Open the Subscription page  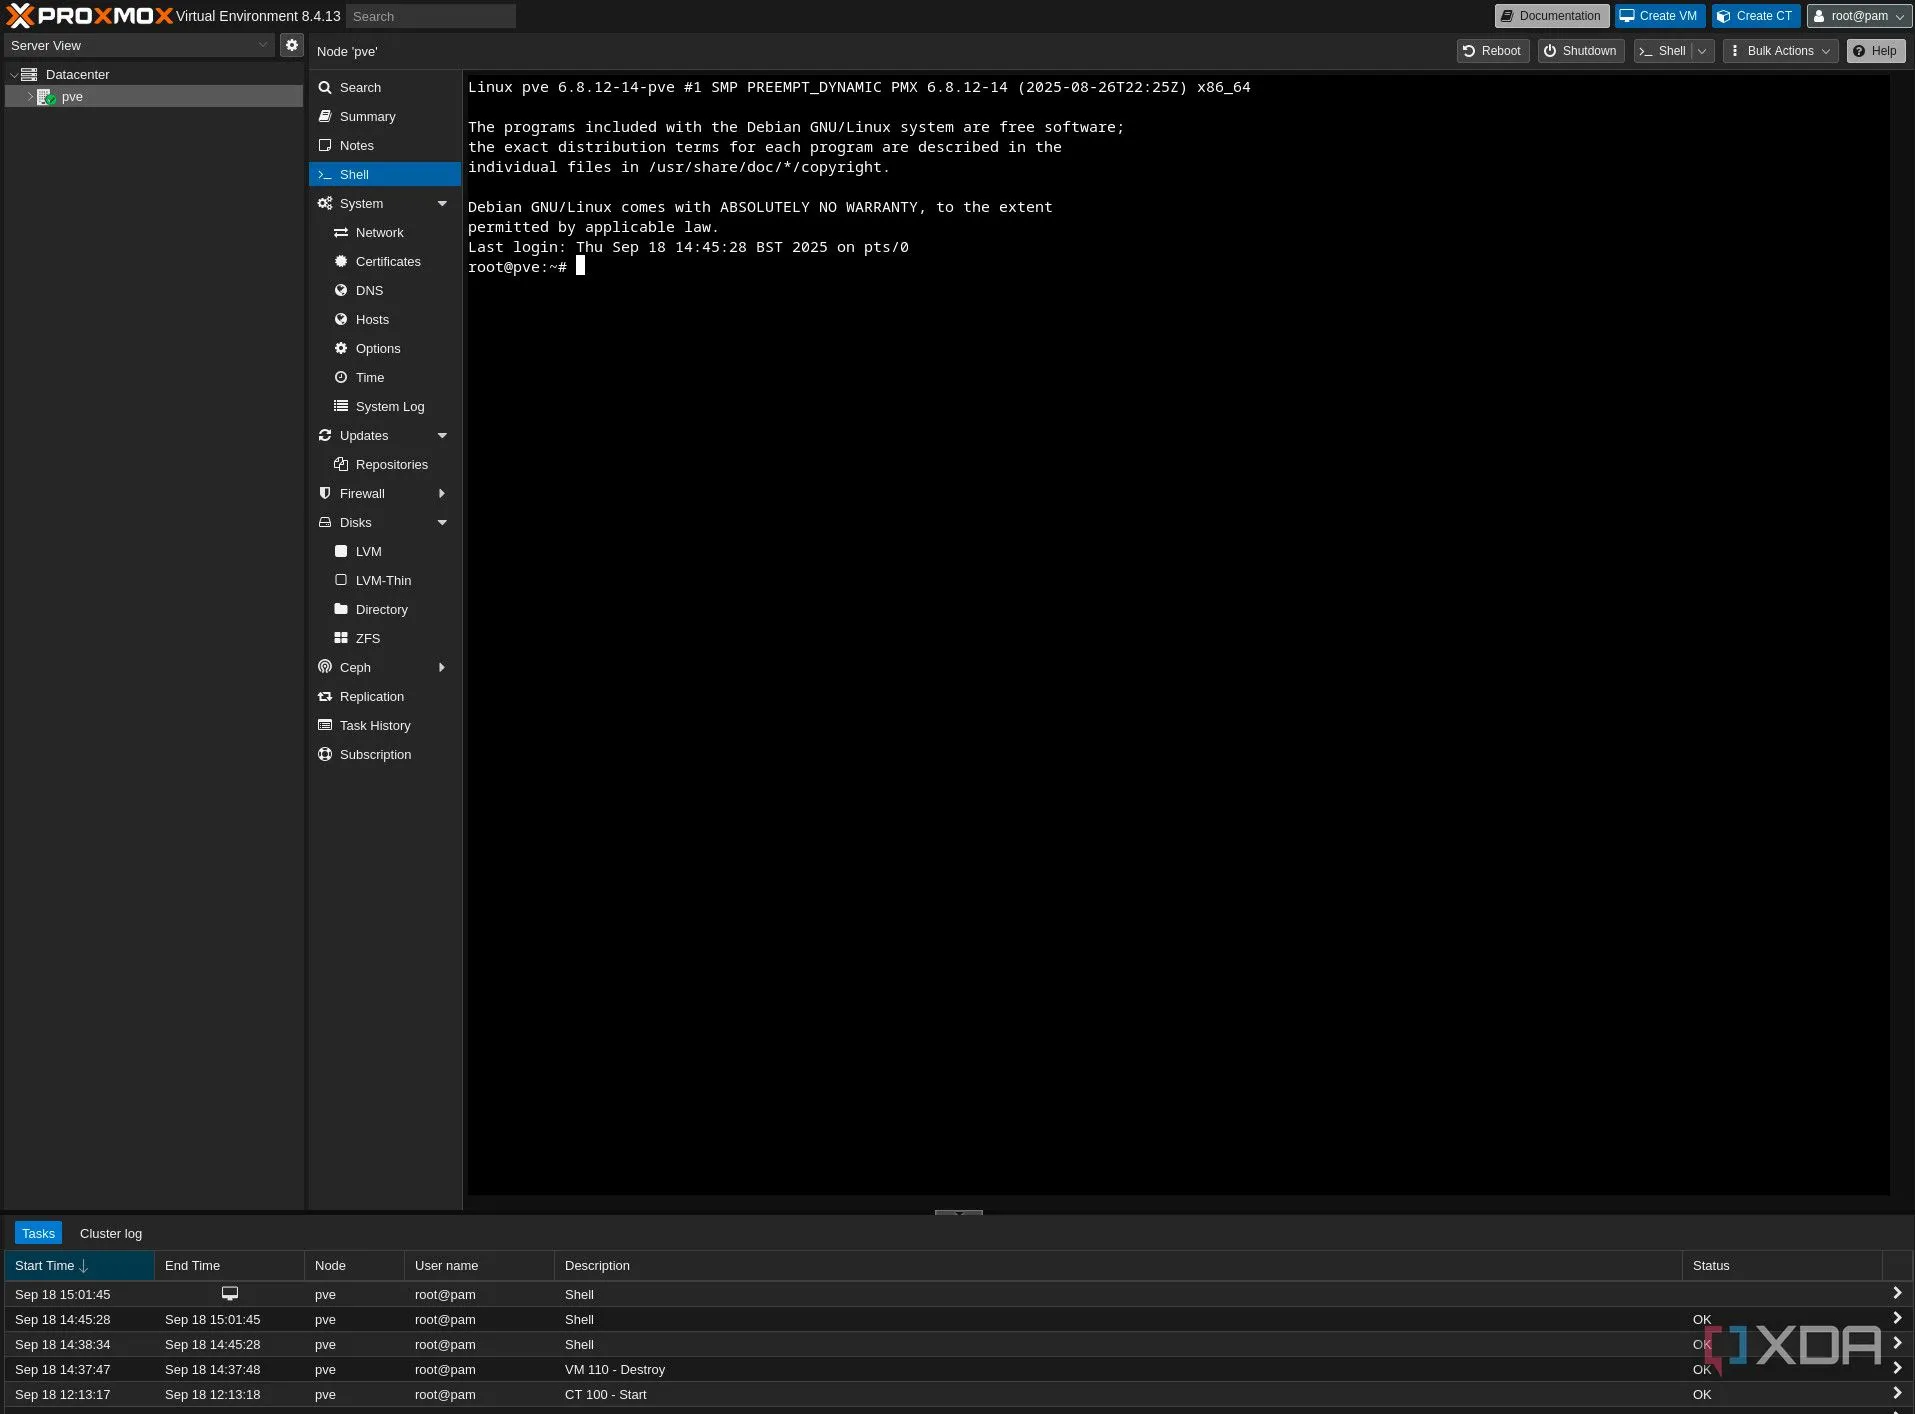[x=375, y=754]
